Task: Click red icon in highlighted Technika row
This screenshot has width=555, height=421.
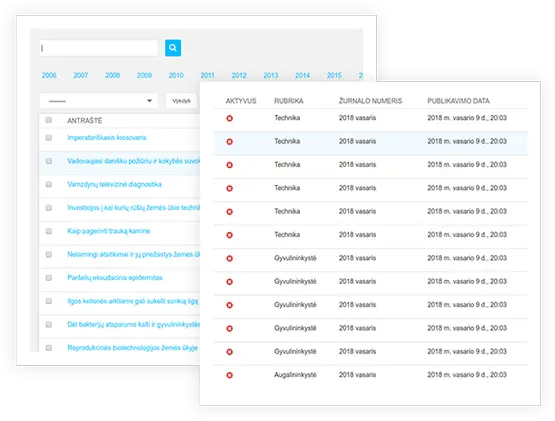Action: (x=229, y=142)
